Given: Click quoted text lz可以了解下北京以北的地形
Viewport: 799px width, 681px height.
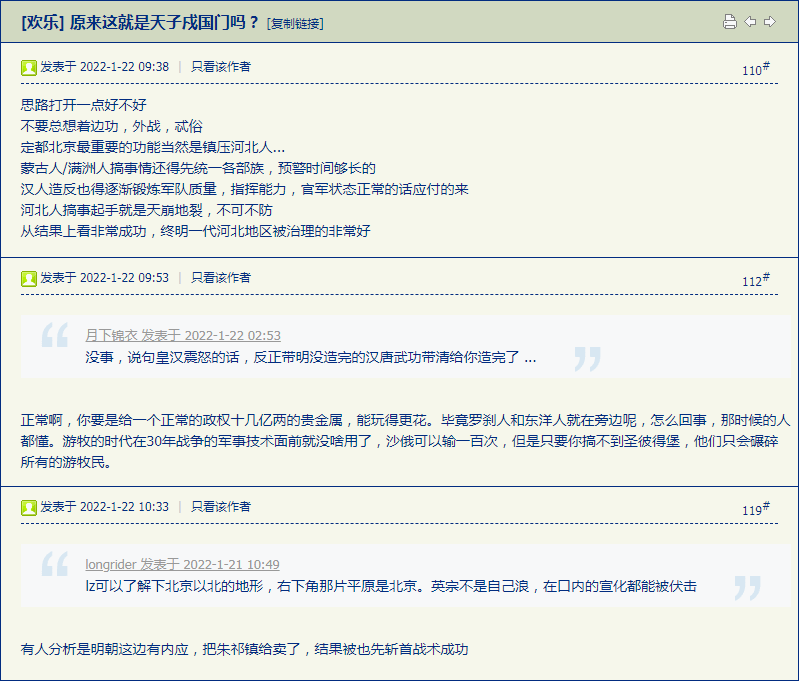Looking at the screenshot, I should point(391,586).
